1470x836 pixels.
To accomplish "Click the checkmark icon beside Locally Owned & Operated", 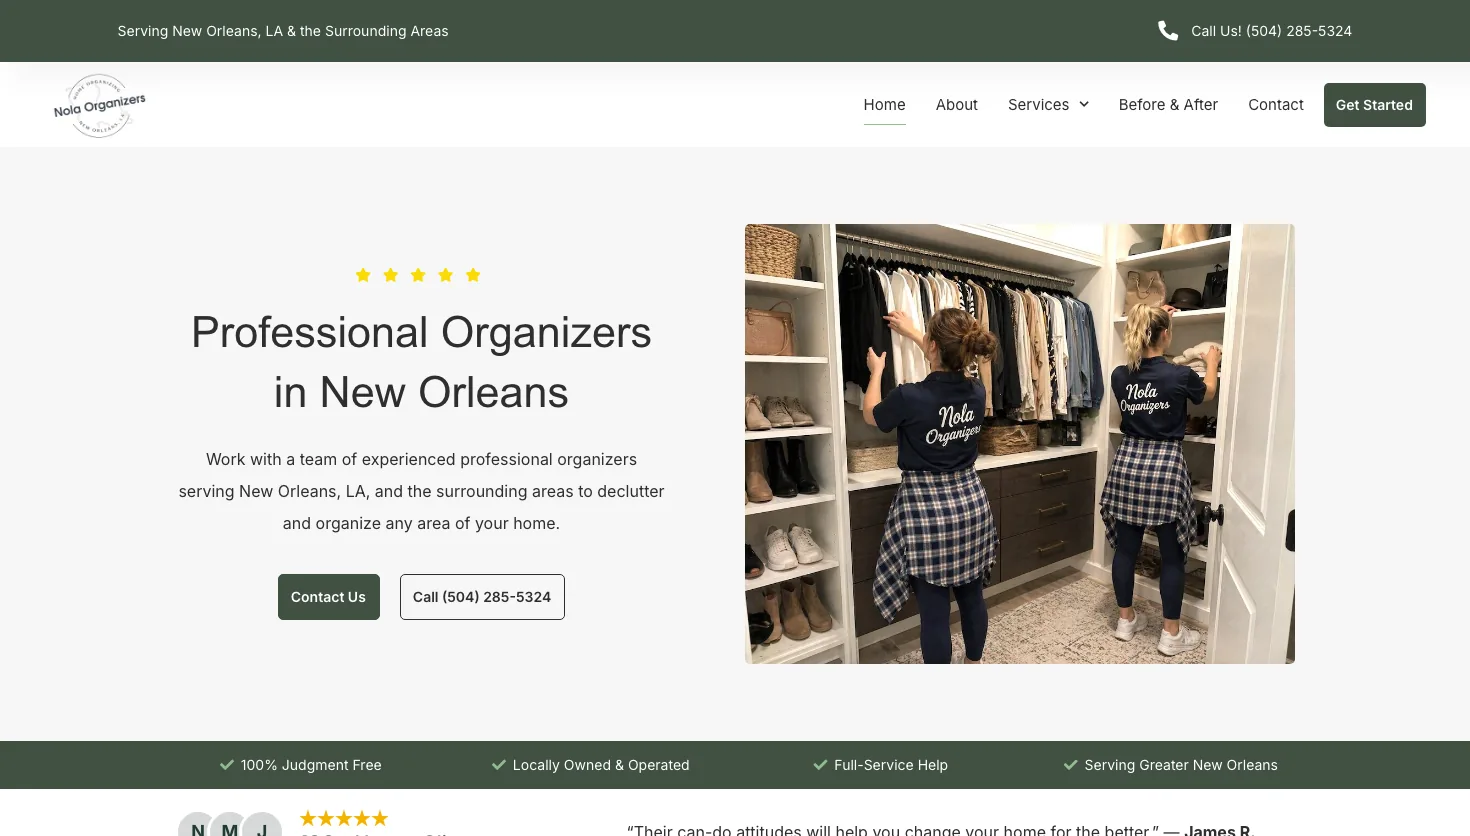I will (499, 765).
